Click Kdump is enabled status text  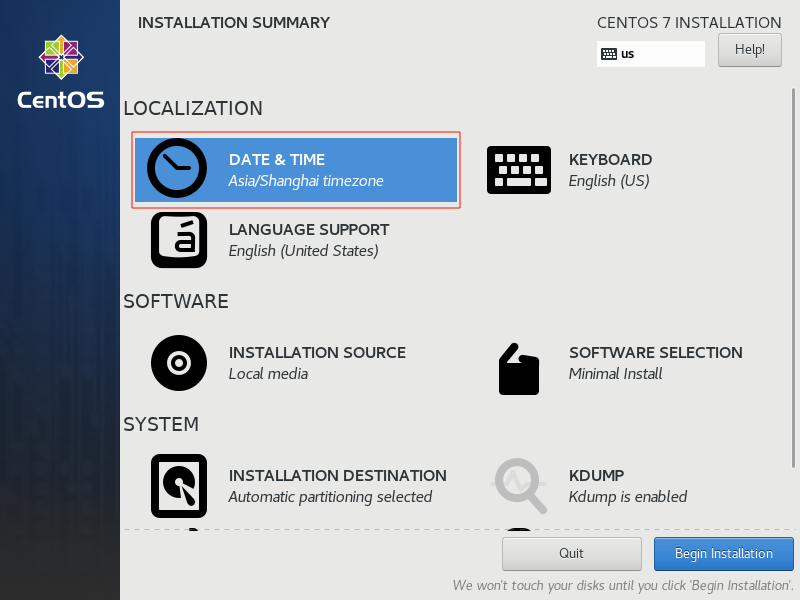[628, 497]
